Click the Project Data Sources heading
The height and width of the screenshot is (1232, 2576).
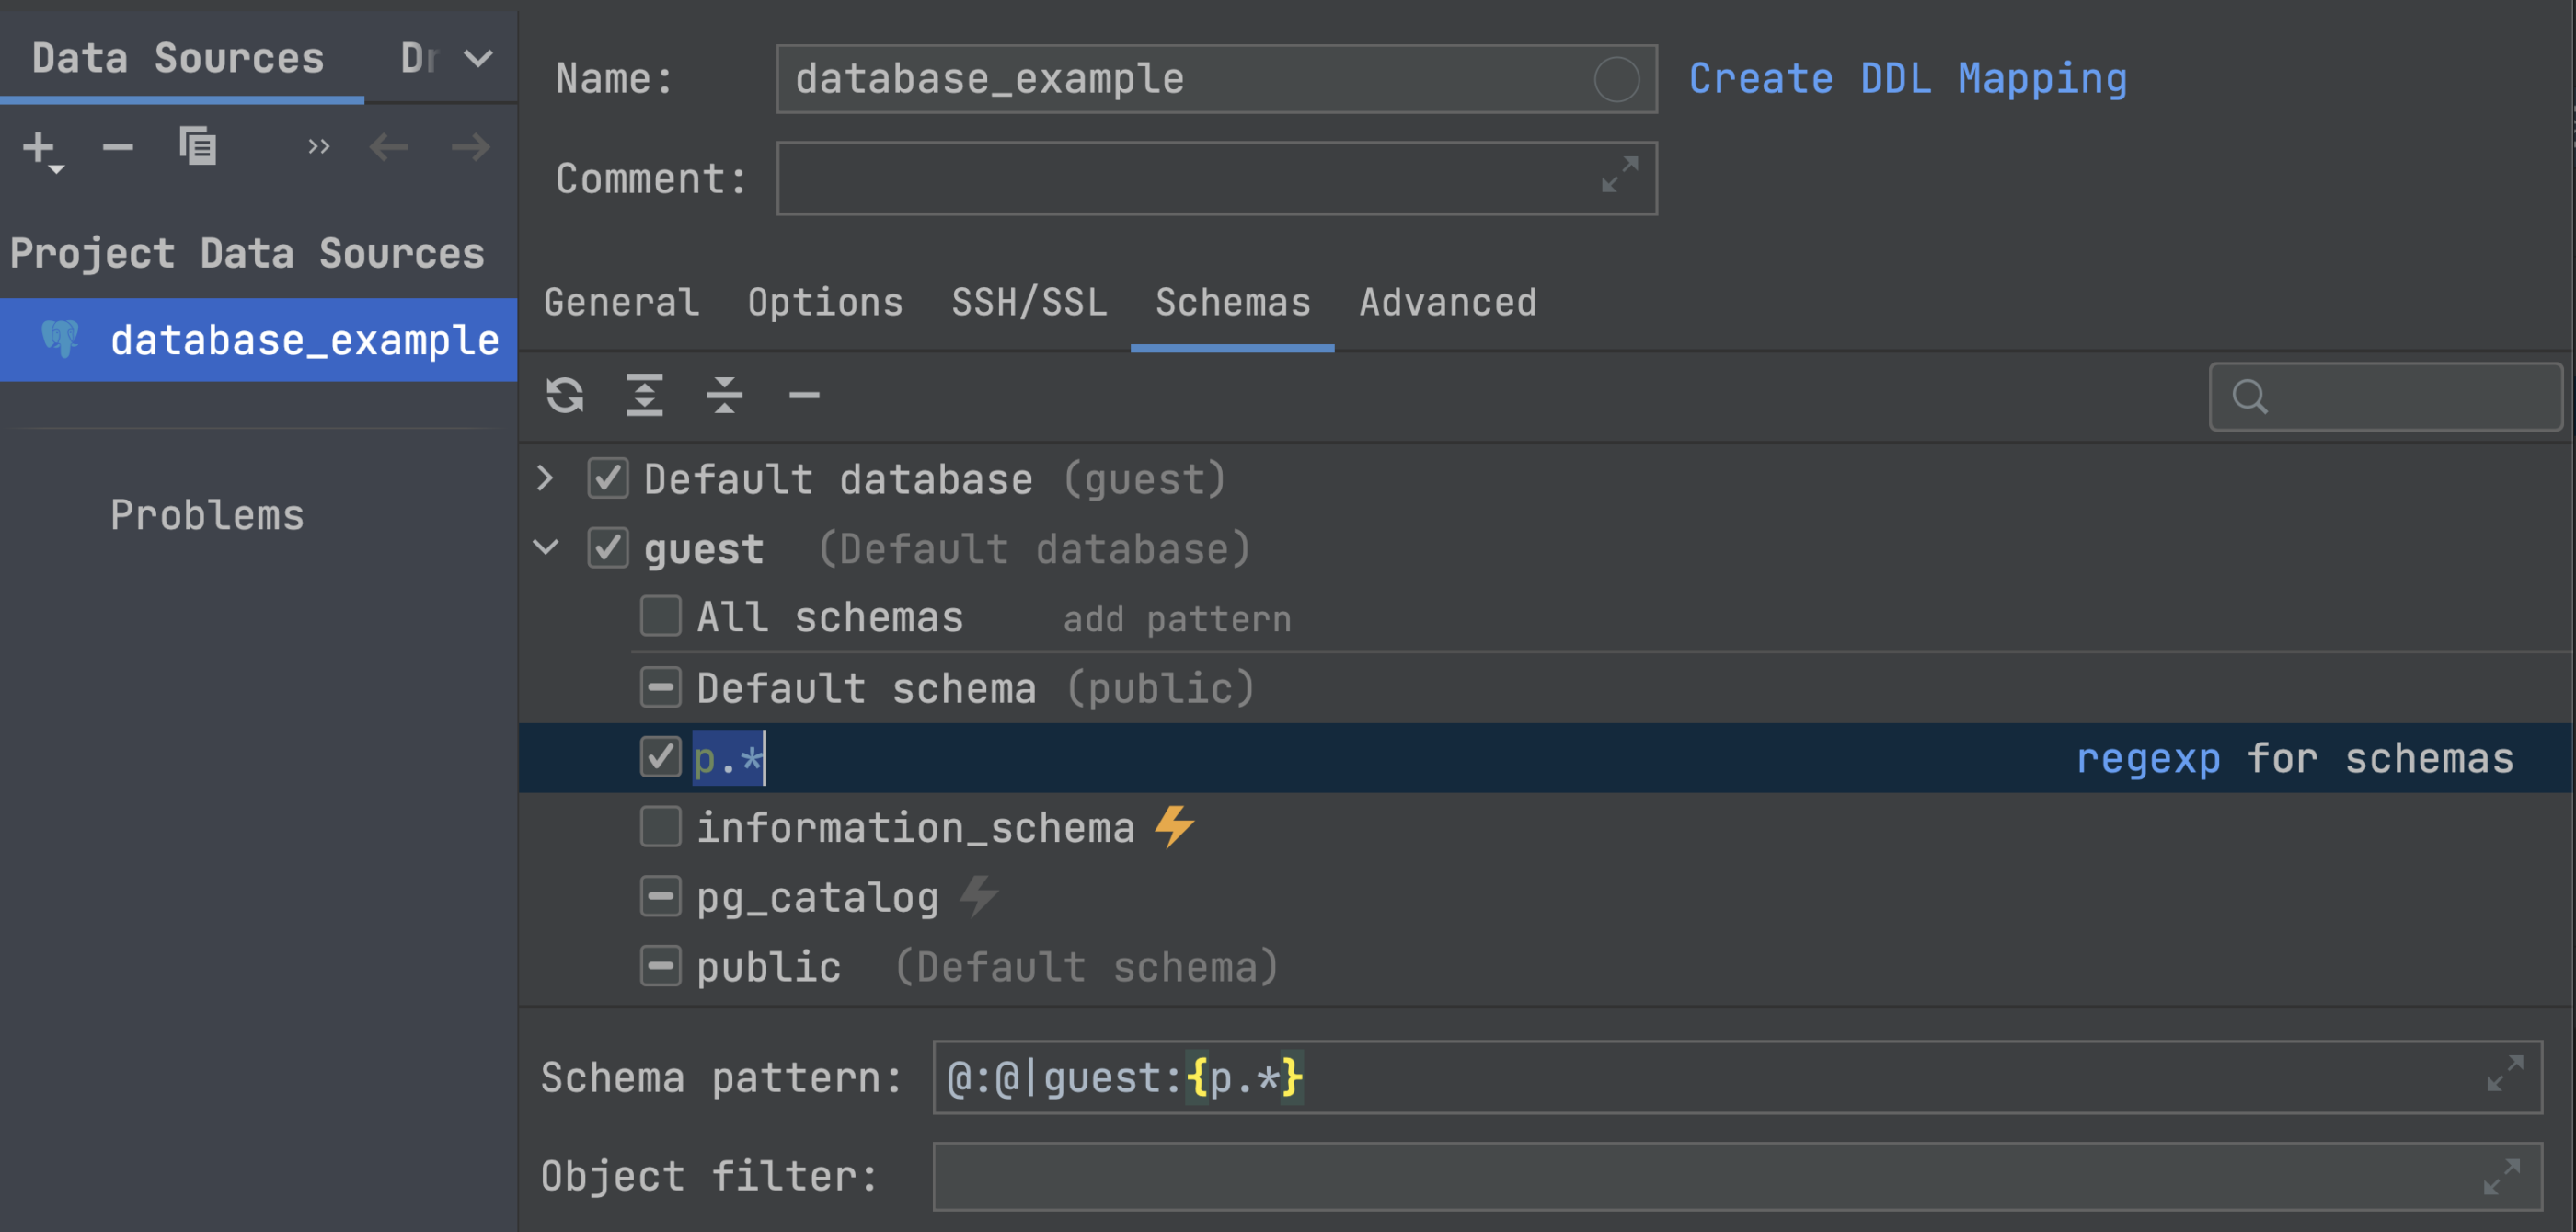247,253
